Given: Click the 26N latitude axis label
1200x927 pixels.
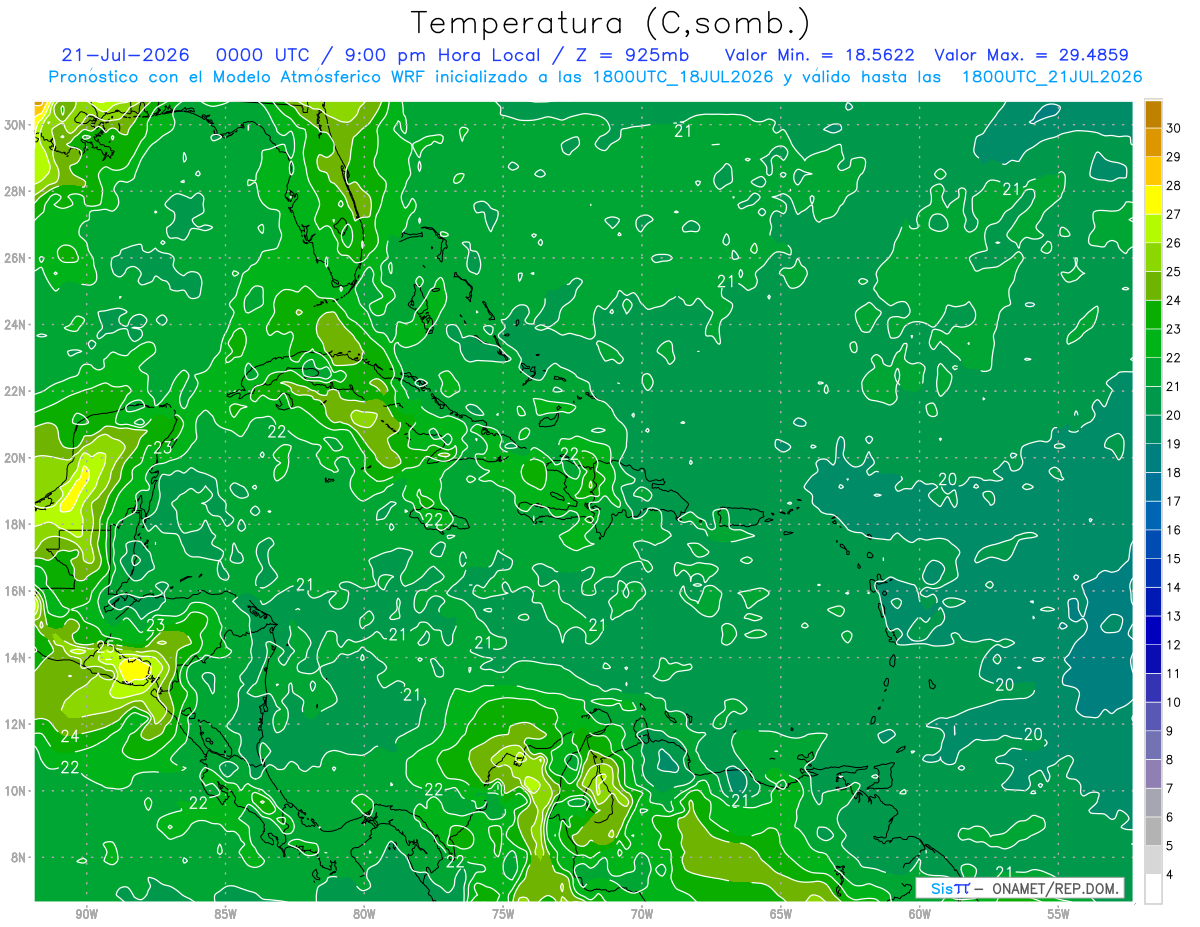Looking at the screenshot, I should click(x=17, y=258).
